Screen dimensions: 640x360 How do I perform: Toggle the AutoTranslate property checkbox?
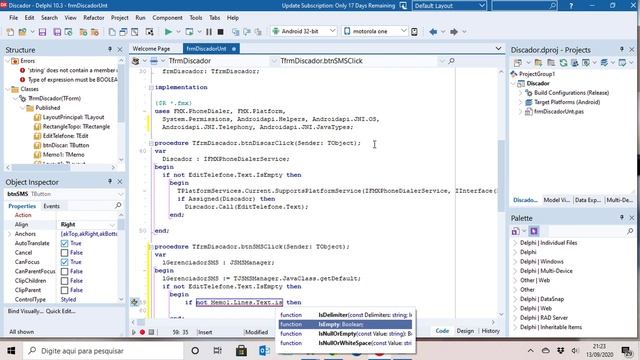[x=64, y=243]
